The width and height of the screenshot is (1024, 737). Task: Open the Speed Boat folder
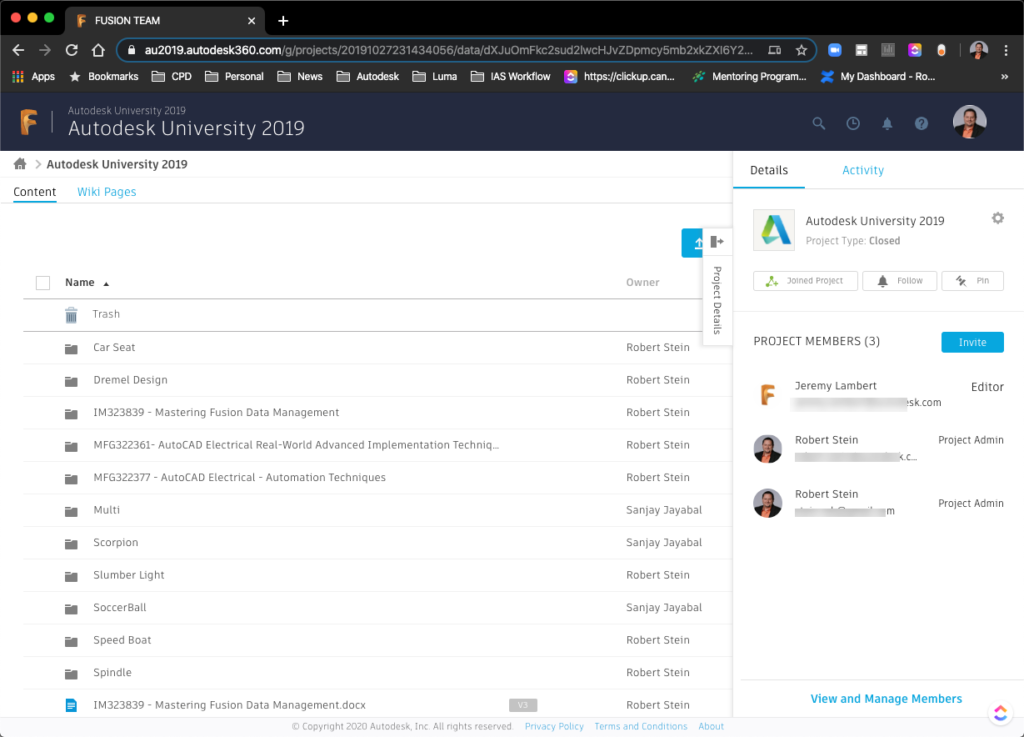click(x=122, y=640)
